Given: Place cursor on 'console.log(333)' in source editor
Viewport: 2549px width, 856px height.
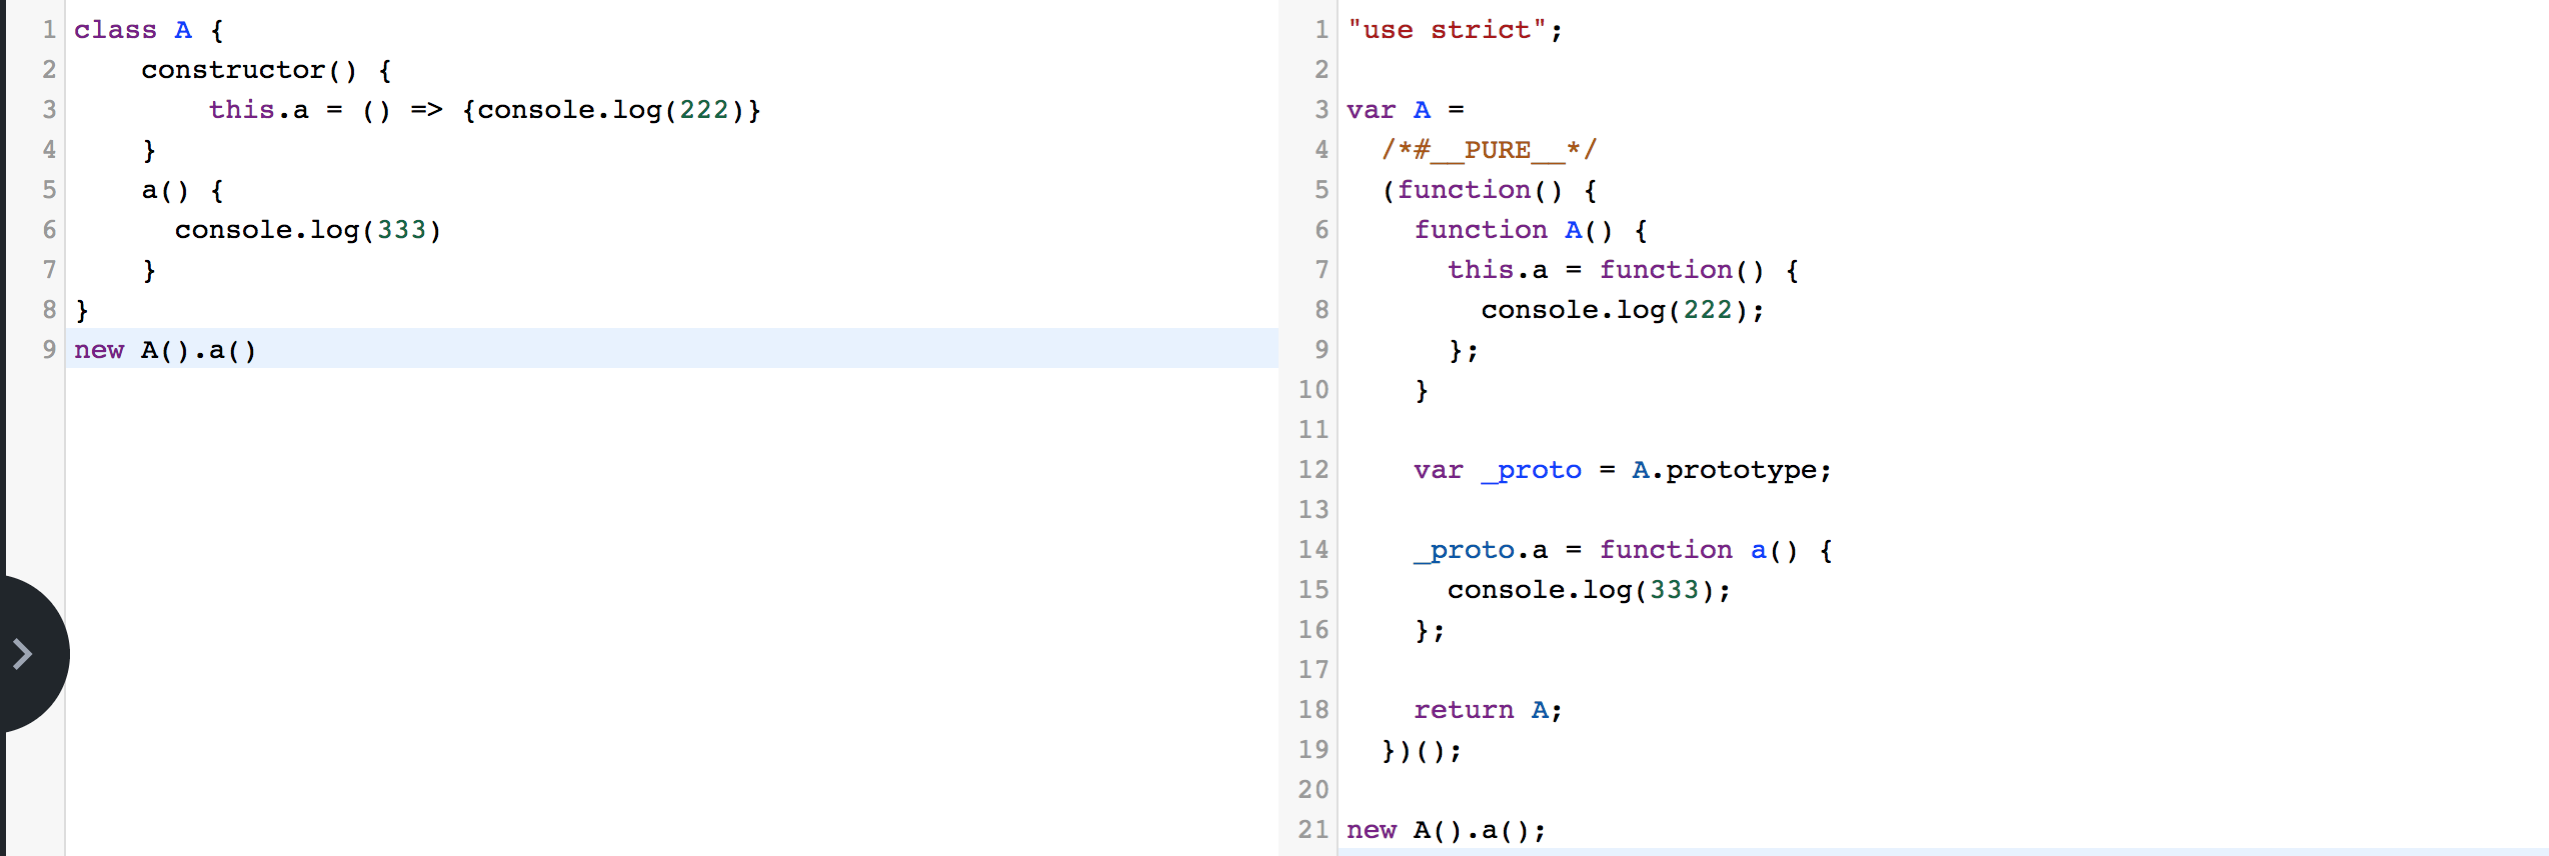Looking at the screenshot, I should (308, 230).
